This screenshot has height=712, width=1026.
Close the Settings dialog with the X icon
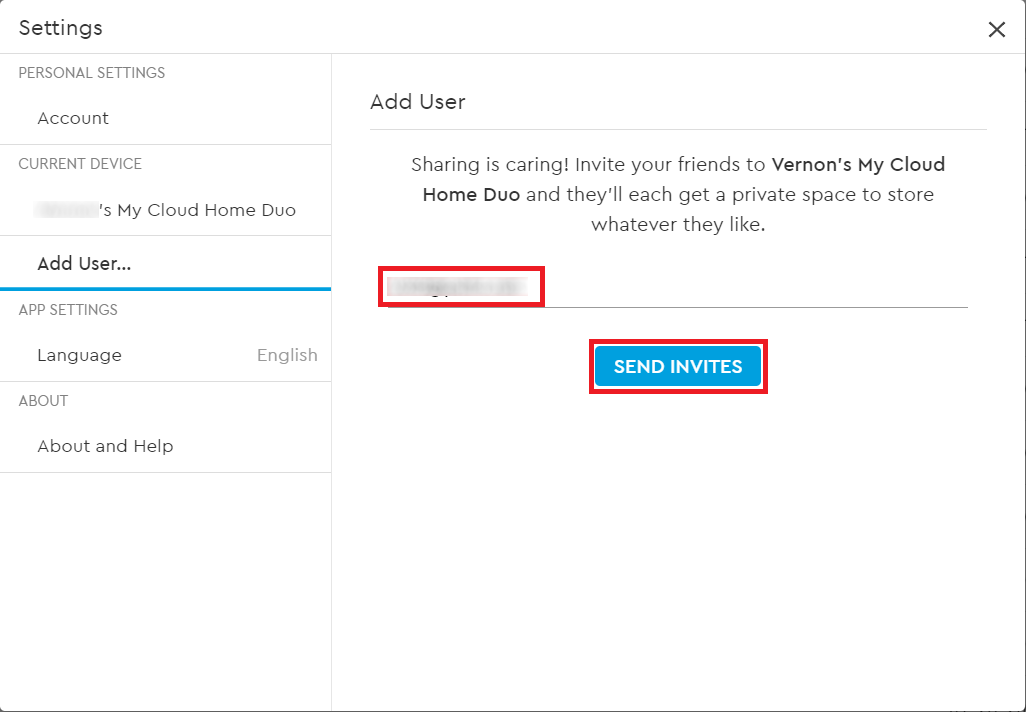click(996, 29)
